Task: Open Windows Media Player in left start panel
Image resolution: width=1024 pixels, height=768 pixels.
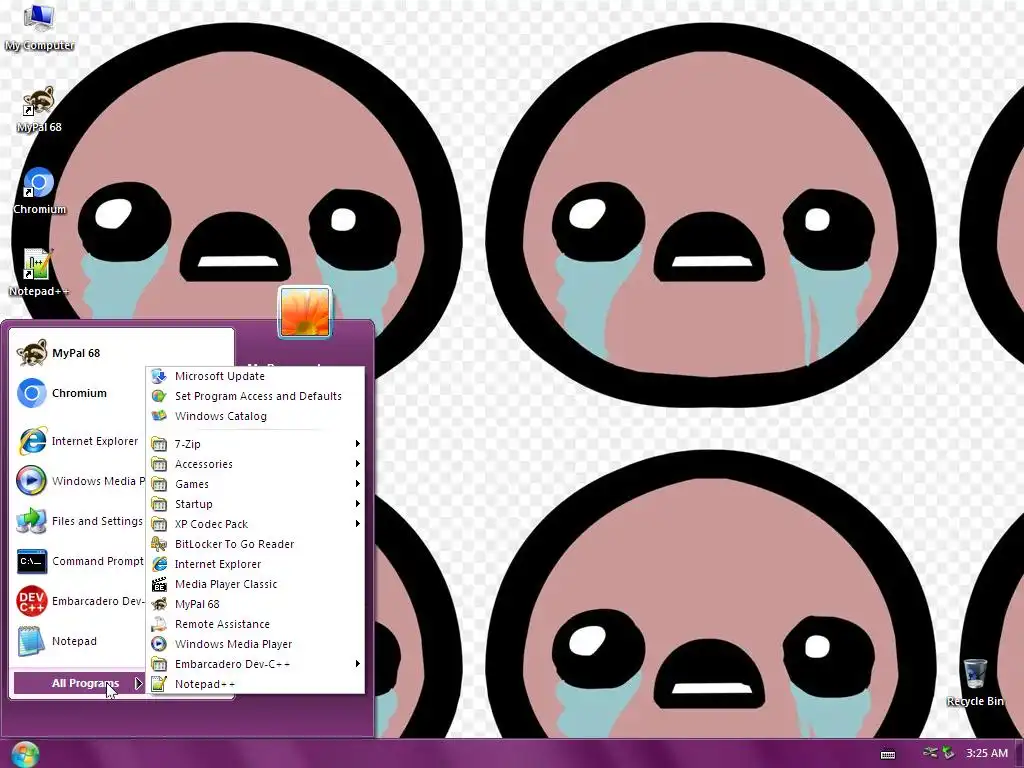Action: pos(78,481)
